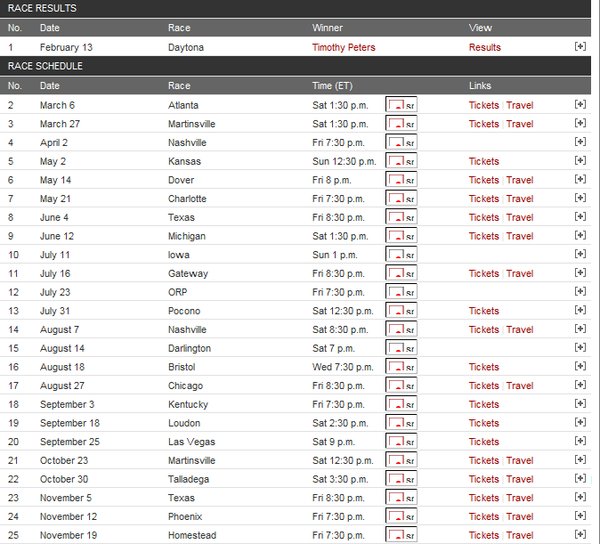This screenshot has height=544, width=600.
Task: Open Tickets link for Loudon race
Action: pyautogui.click(x=484, y=423)
